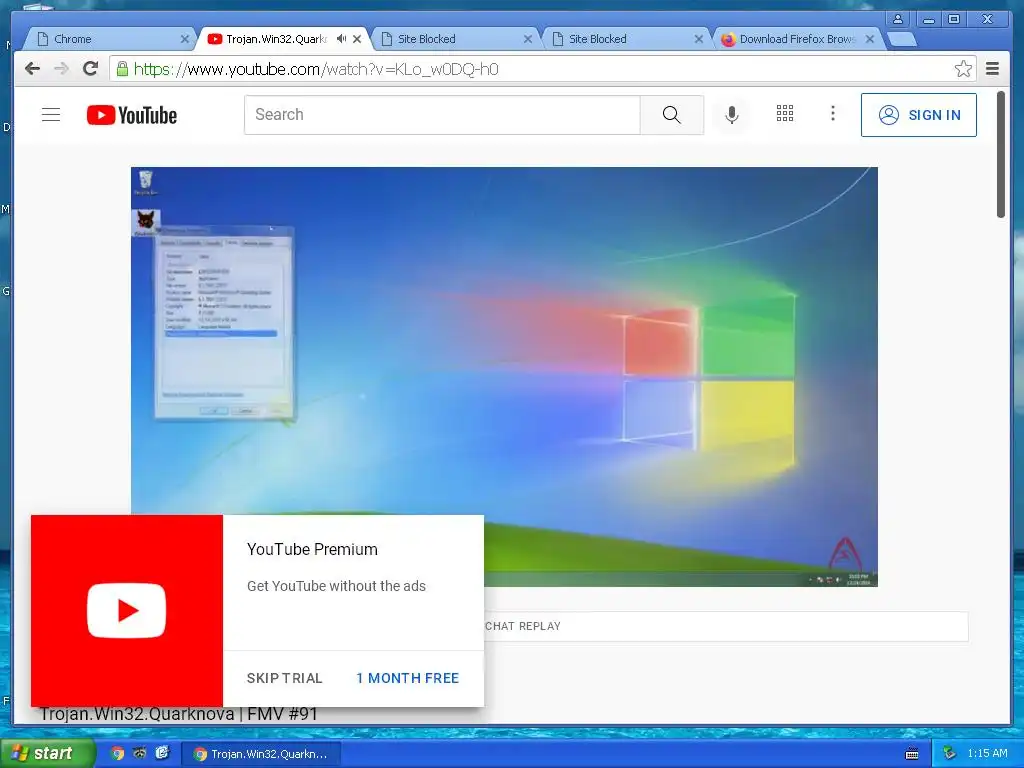Mute tab via speaker icon

tap(341, 39)
